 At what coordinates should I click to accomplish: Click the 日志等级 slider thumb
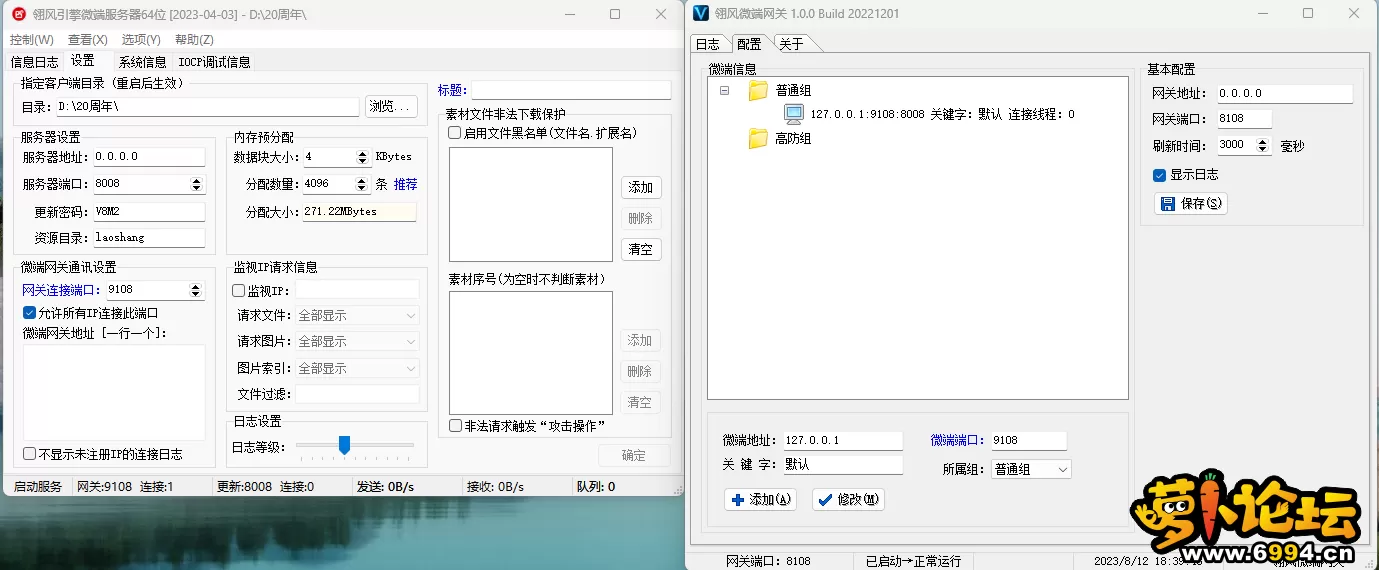(344, 444)
